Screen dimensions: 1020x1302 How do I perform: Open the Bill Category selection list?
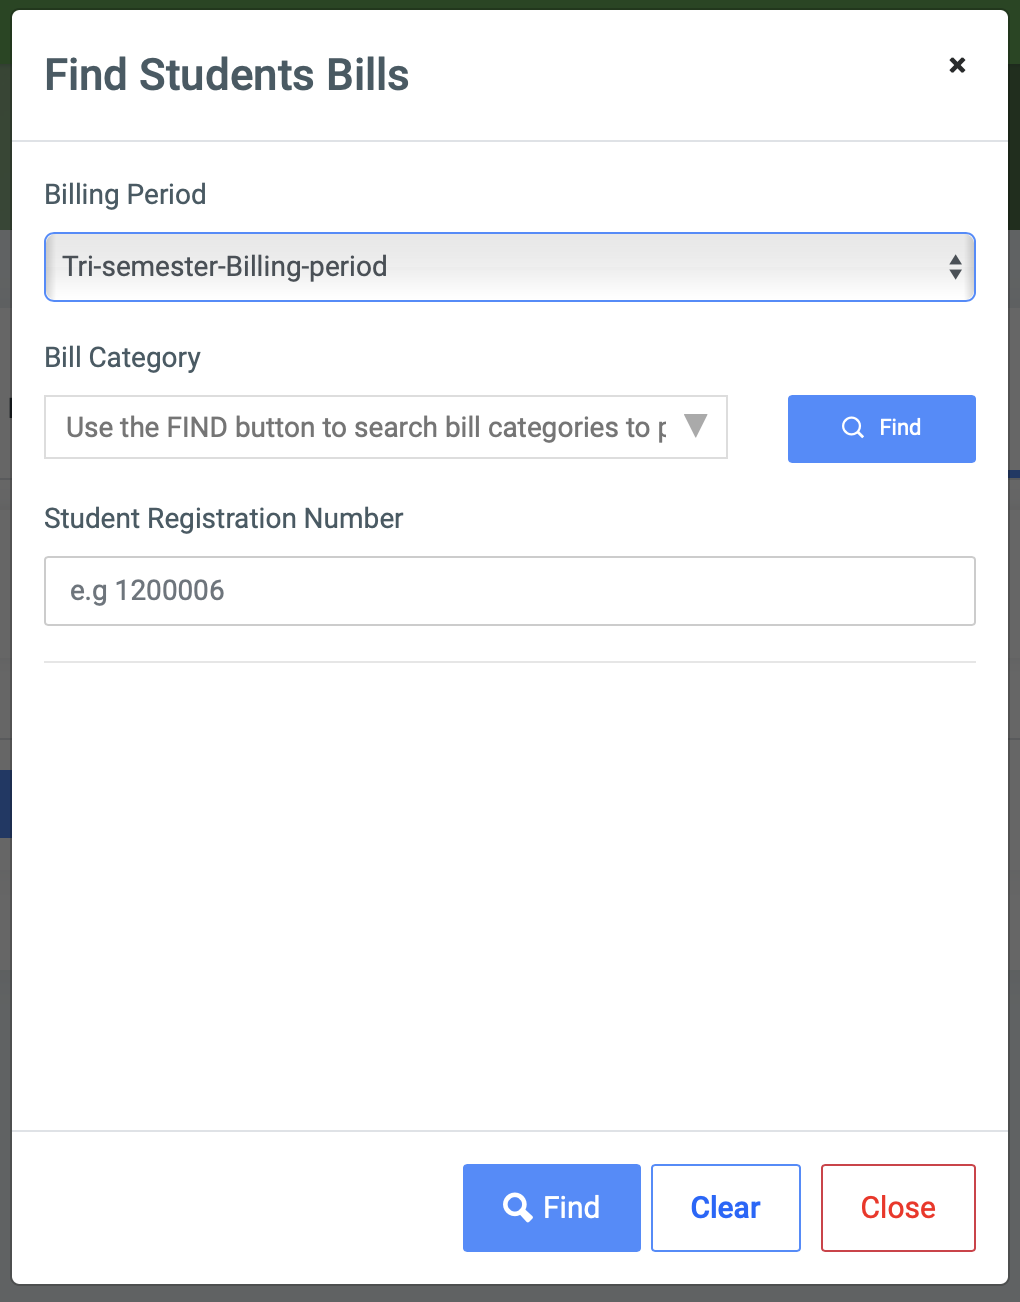pos(386,427)
